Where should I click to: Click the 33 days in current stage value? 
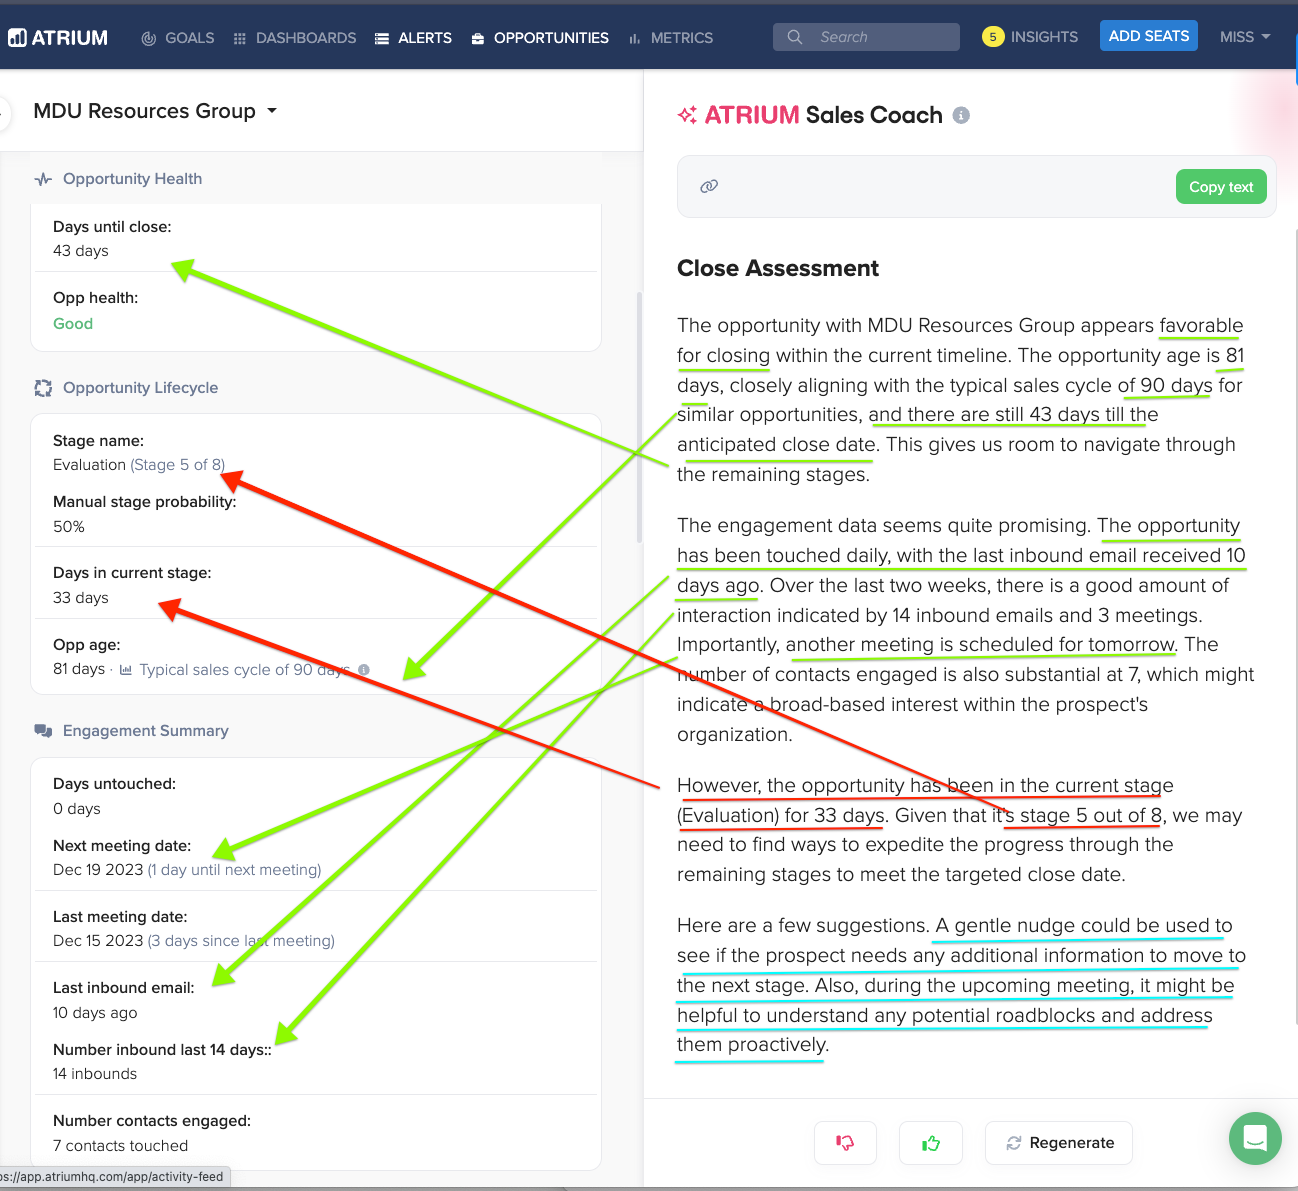click(81, 598)
